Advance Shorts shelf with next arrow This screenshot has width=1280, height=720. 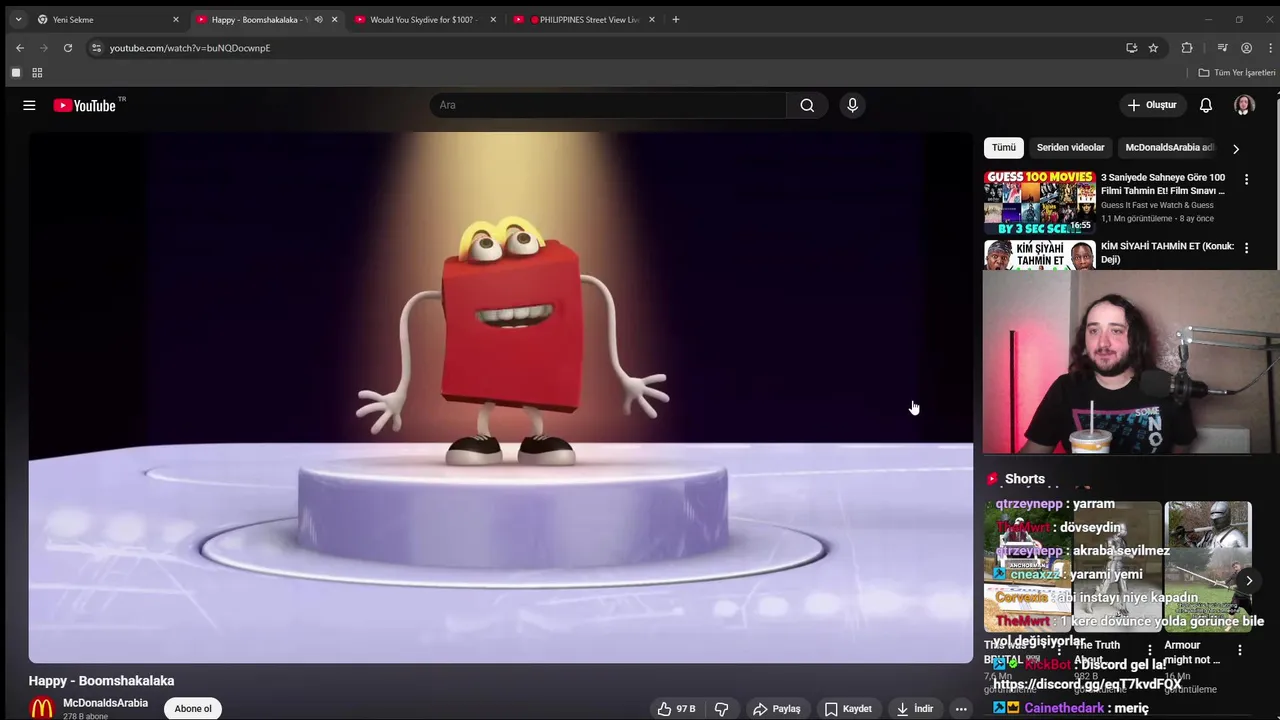coord(1249,580)
